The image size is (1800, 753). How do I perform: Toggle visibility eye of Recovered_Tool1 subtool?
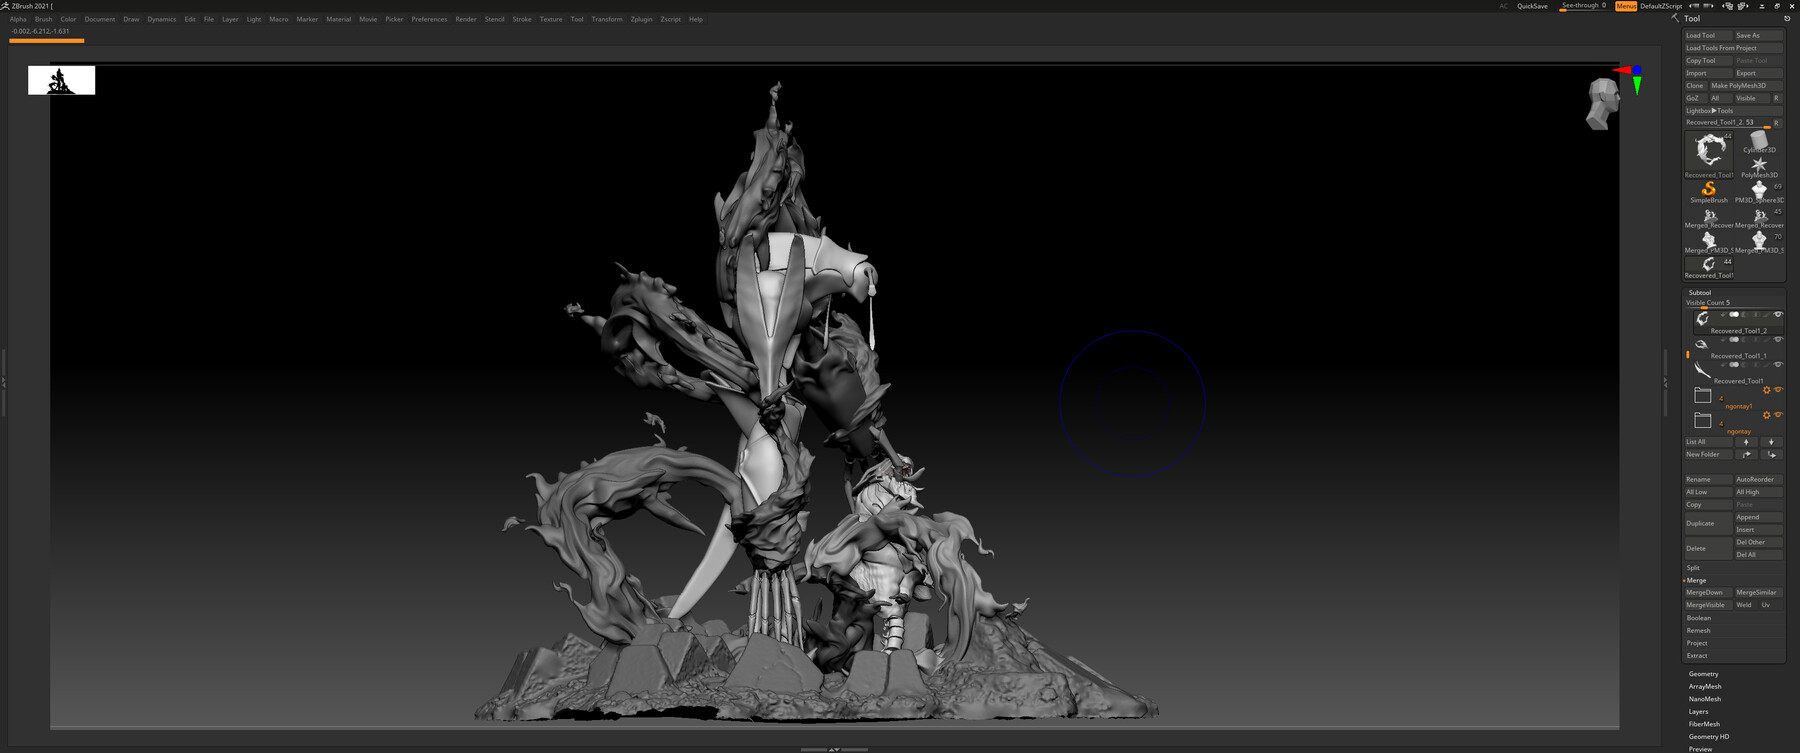(1778, 364)
